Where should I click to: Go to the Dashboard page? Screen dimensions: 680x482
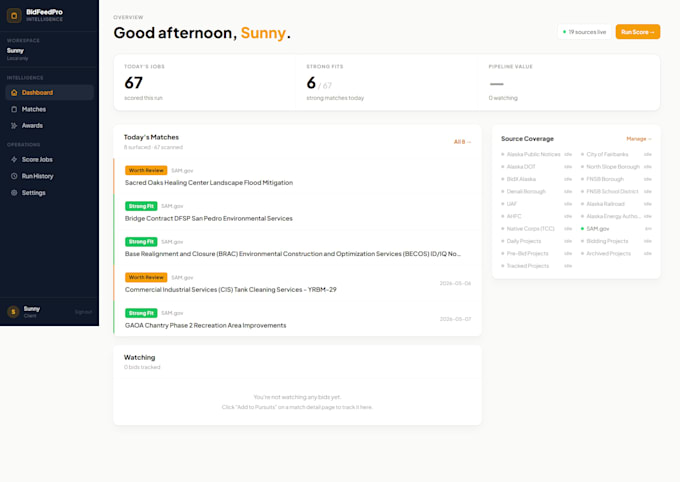point(49,92)
